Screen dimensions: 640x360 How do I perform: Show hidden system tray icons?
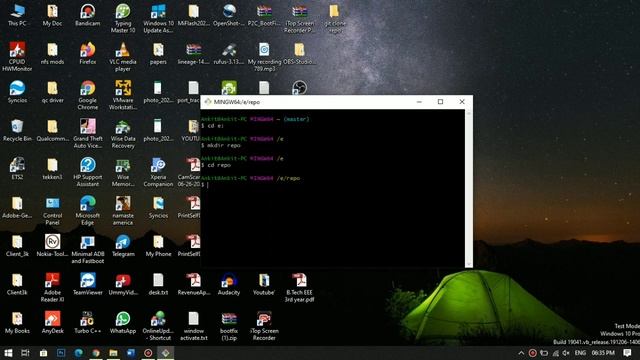tap(521, 353)
